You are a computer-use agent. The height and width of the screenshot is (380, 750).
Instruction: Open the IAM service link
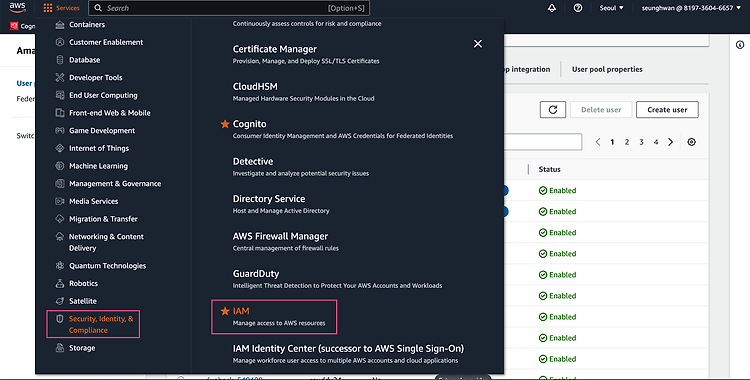coord(241,311)
